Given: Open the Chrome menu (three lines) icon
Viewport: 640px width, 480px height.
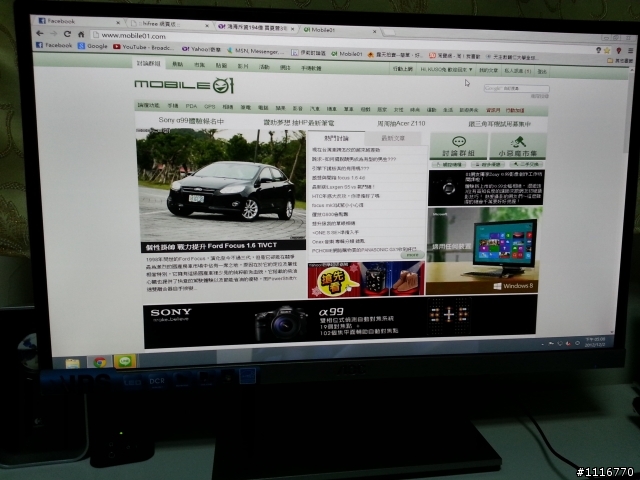Looking at the screenshot, I should tap(631, 51).
